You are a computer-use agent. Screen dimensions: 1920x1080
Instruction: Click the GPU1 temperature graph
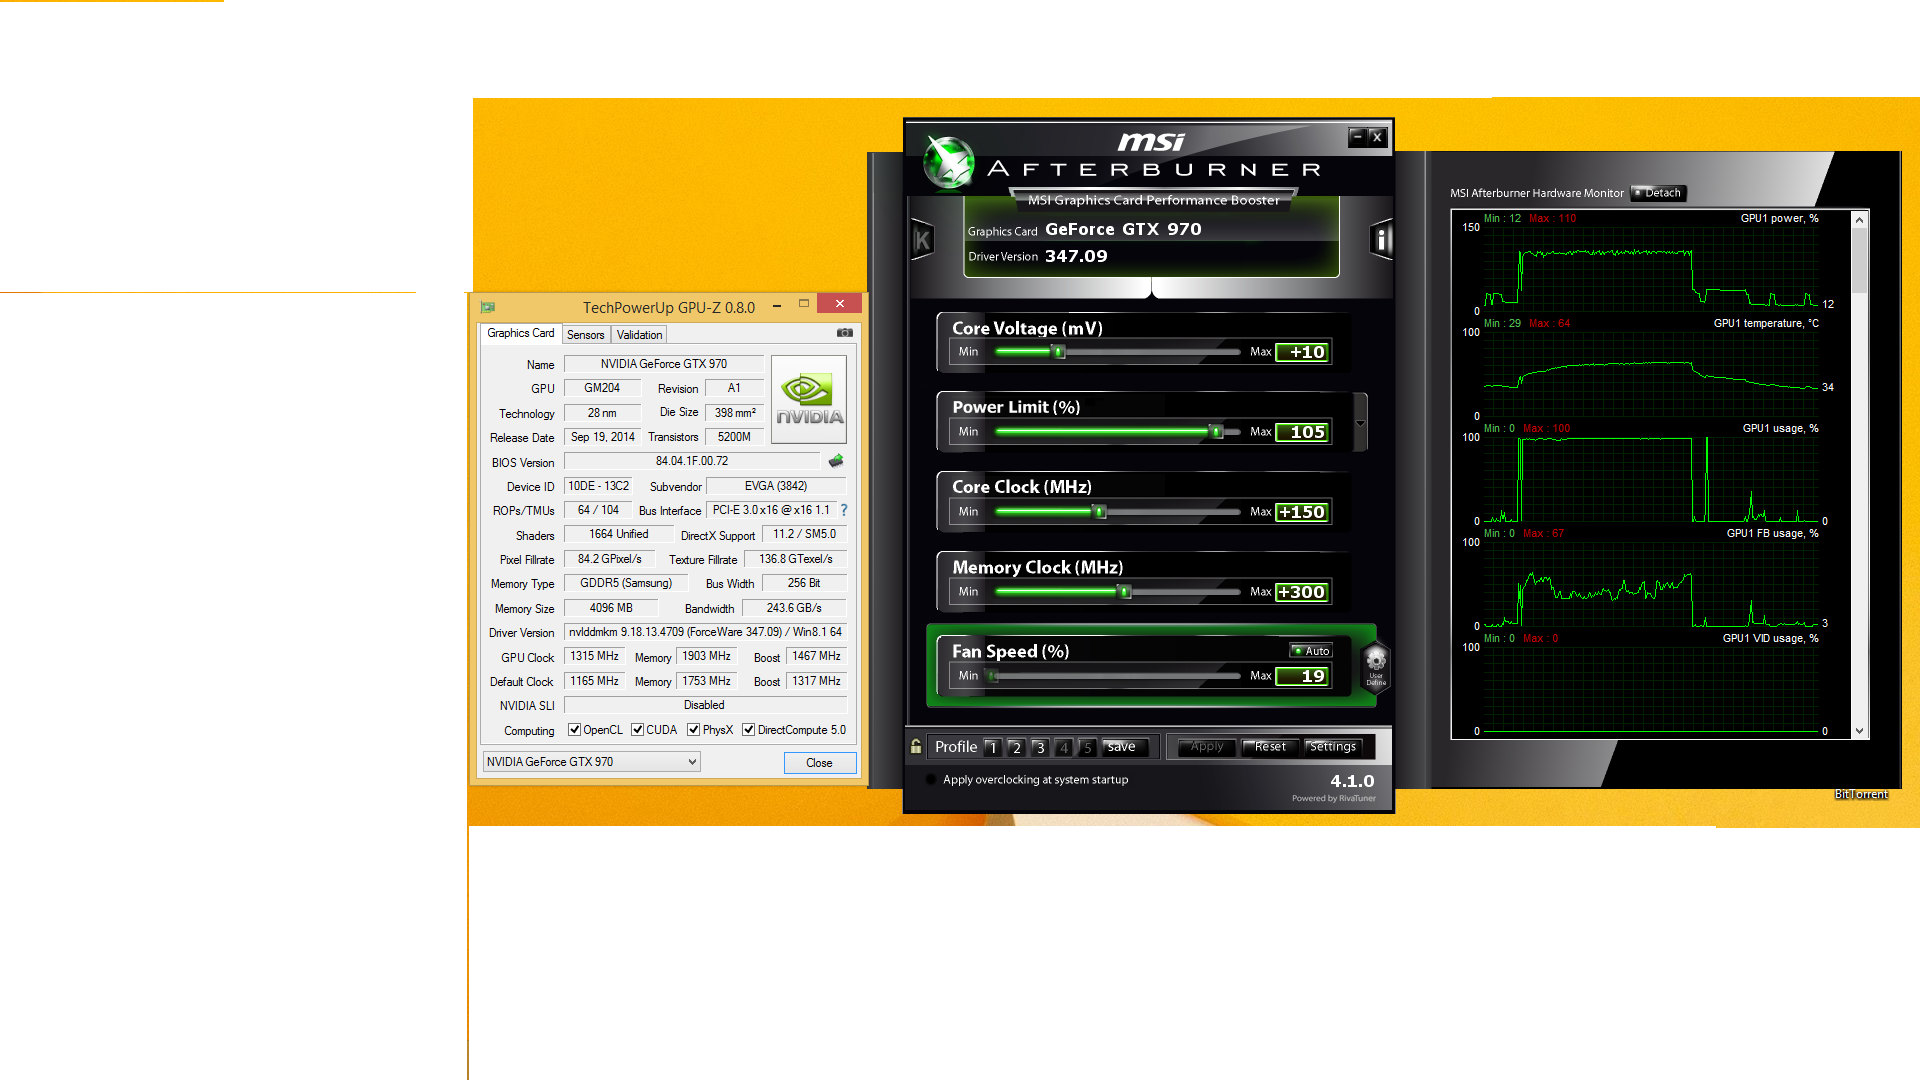point(1650,372)
